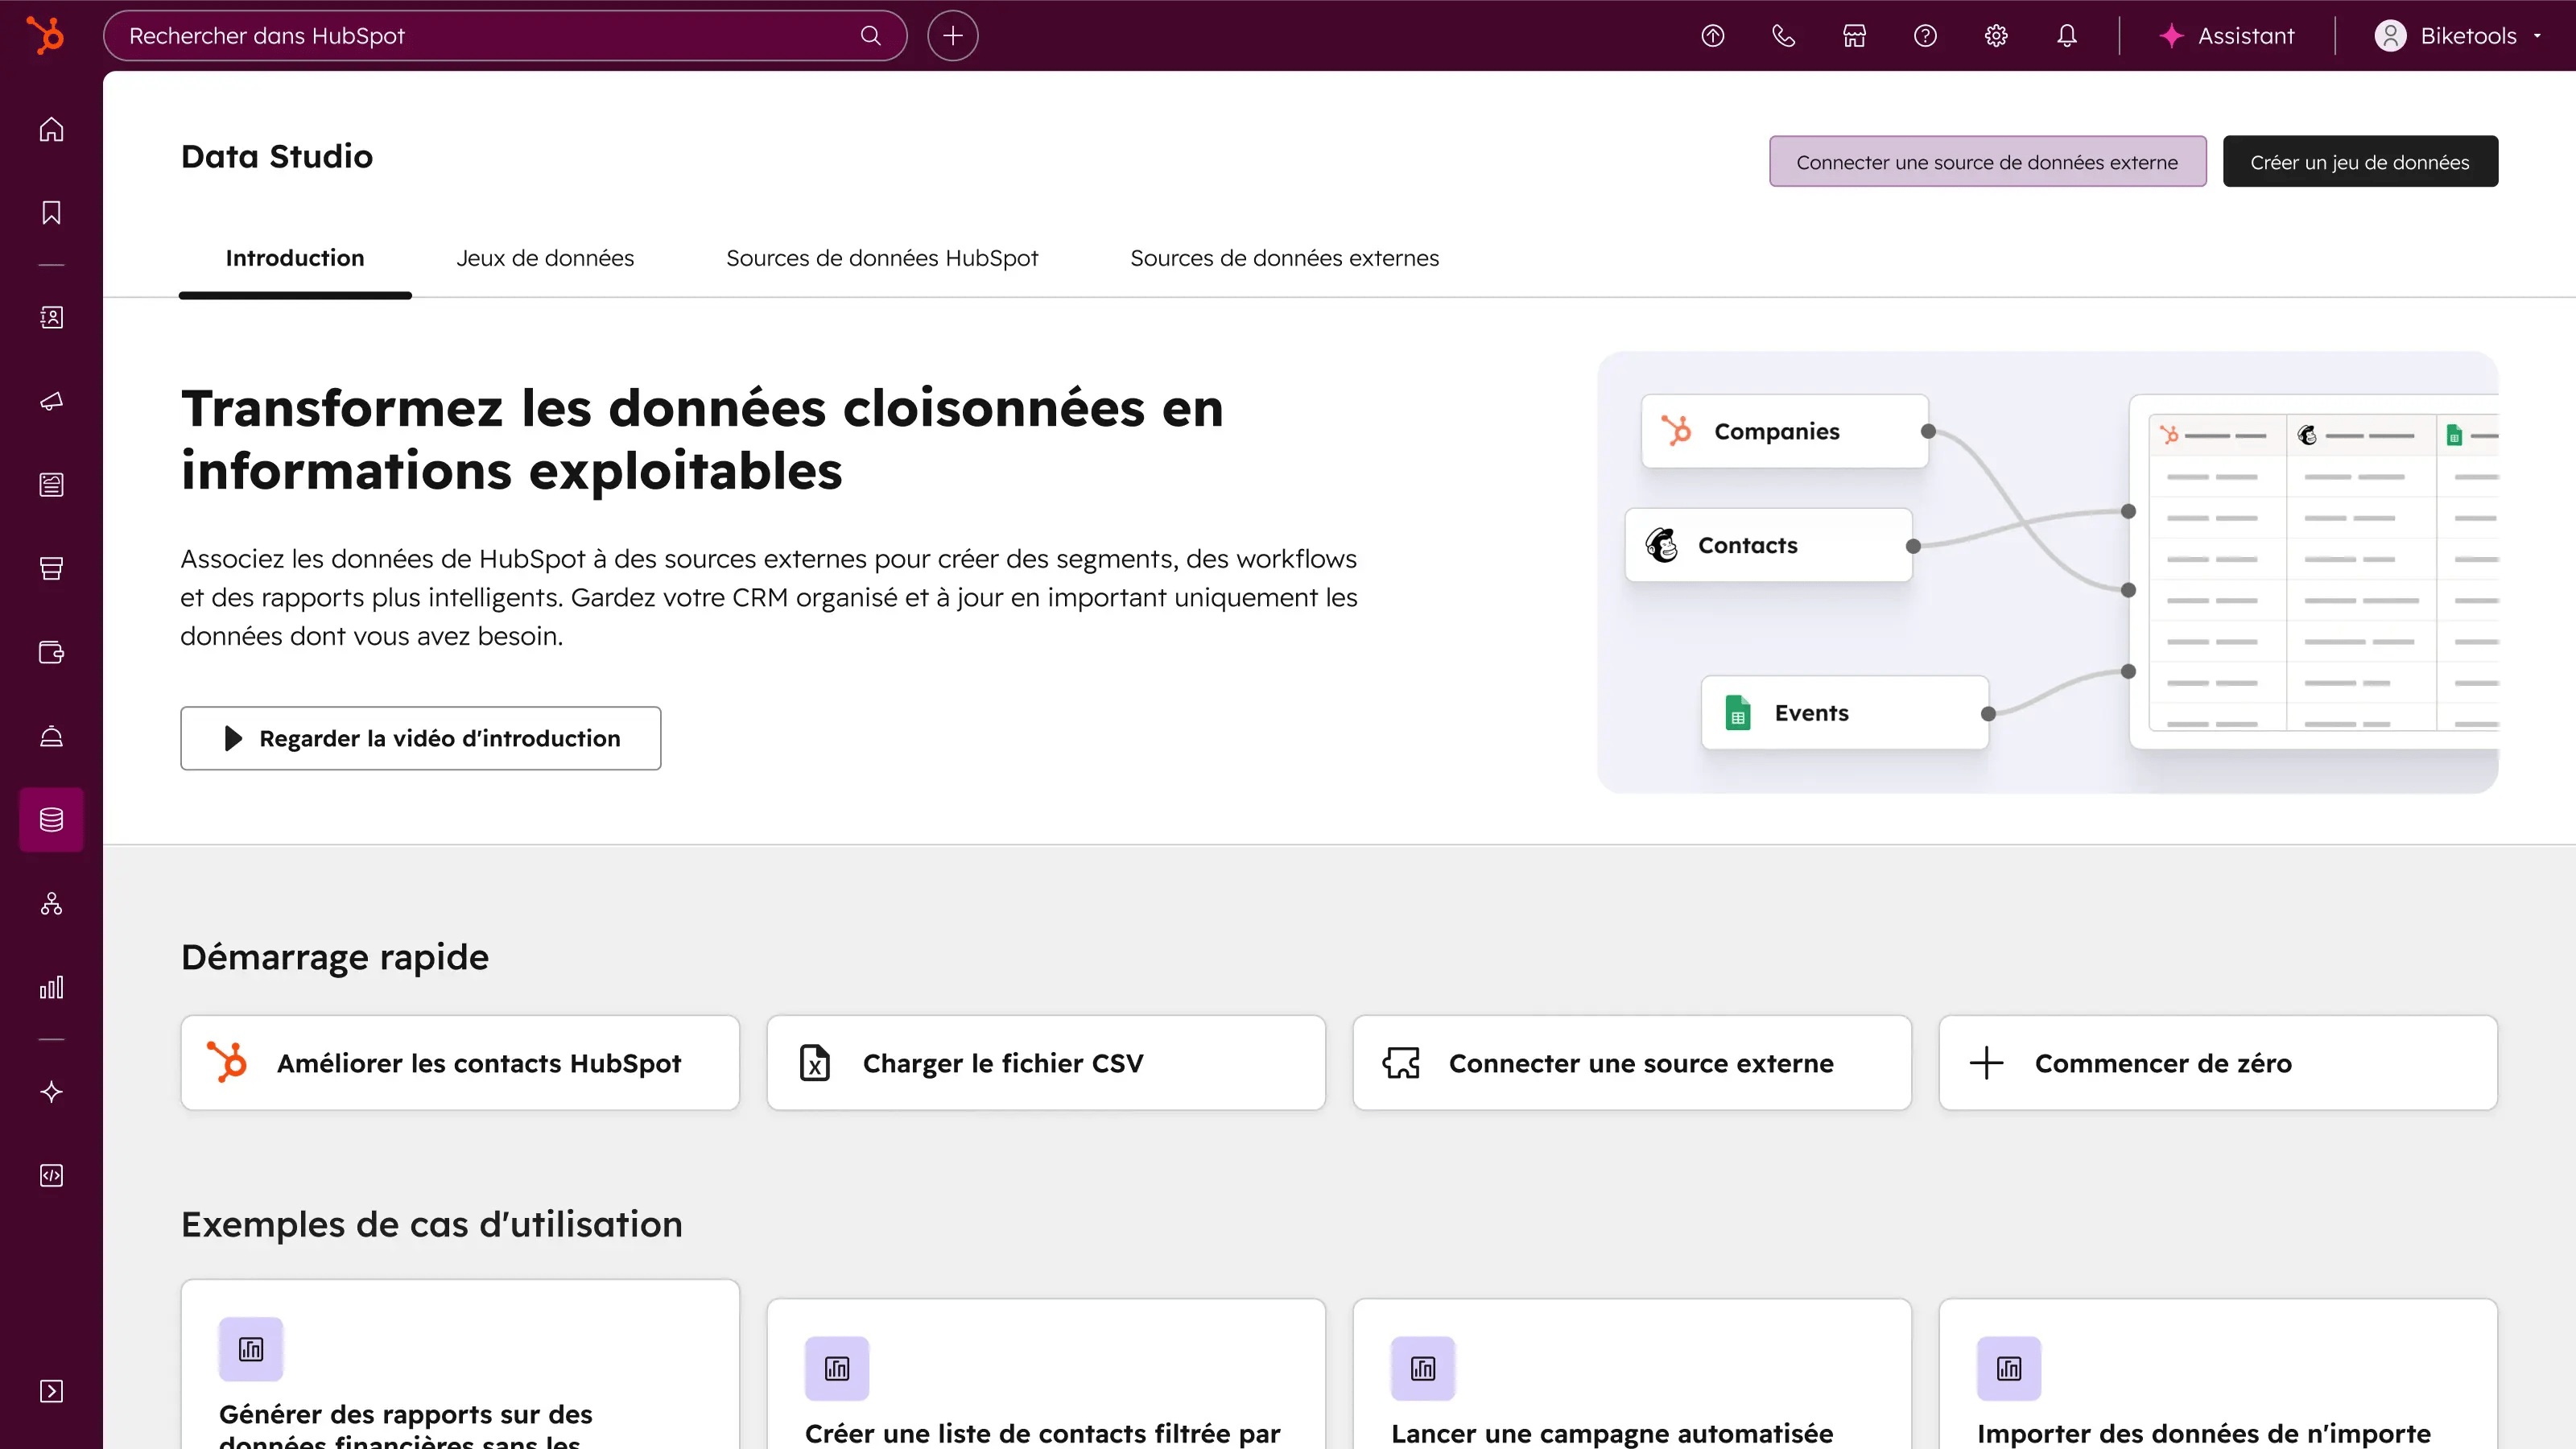Open the developer code icon in sidebar
Screen dimensions: 2576x1449
(50, 1176)
